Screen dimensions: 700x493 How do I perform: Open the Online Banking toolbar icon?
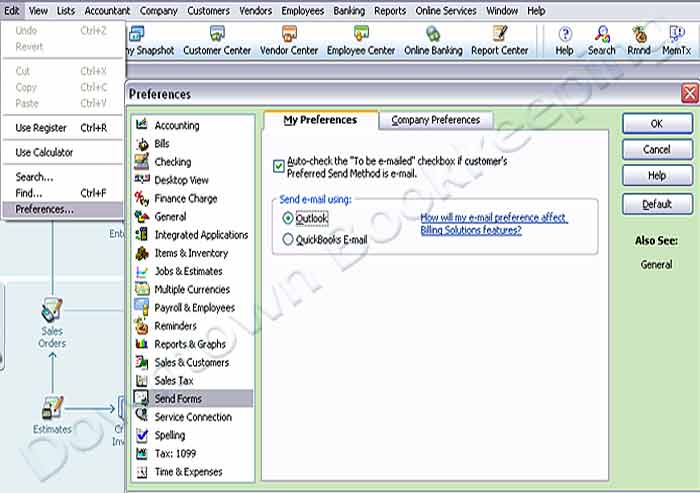(433, 34)
